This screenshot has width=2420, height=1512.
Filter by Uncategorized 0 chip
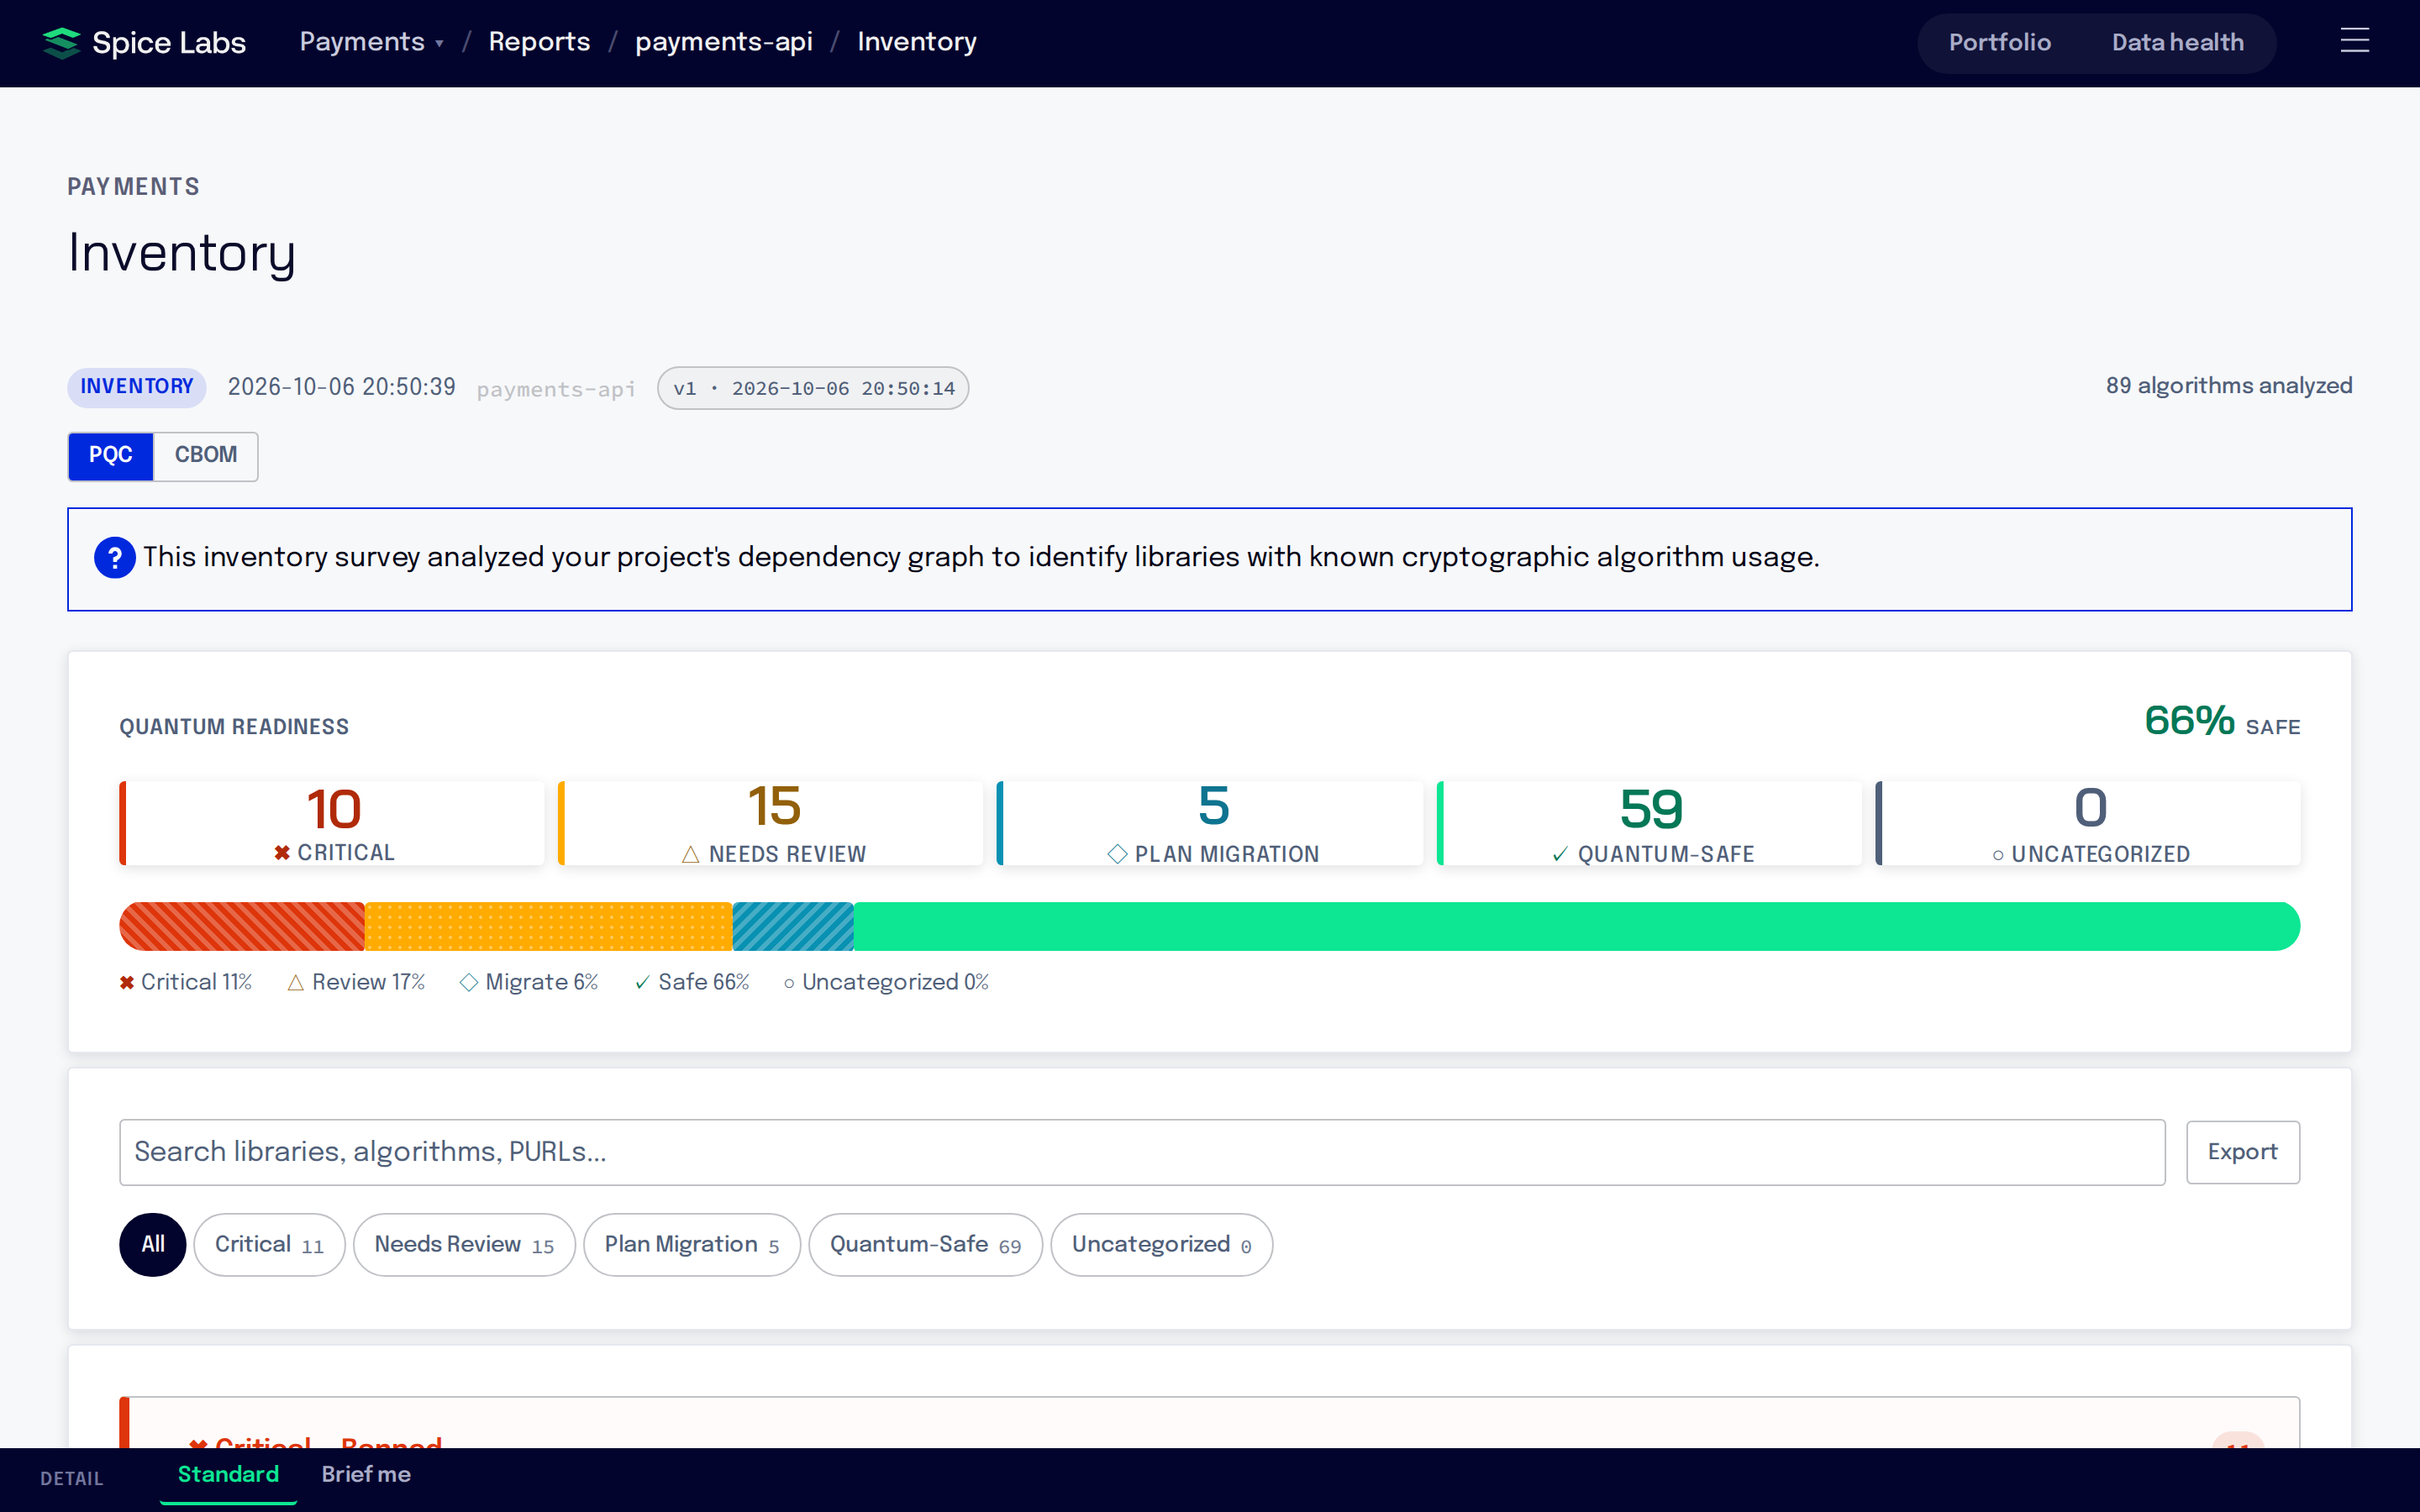tap(1161, 1244)
